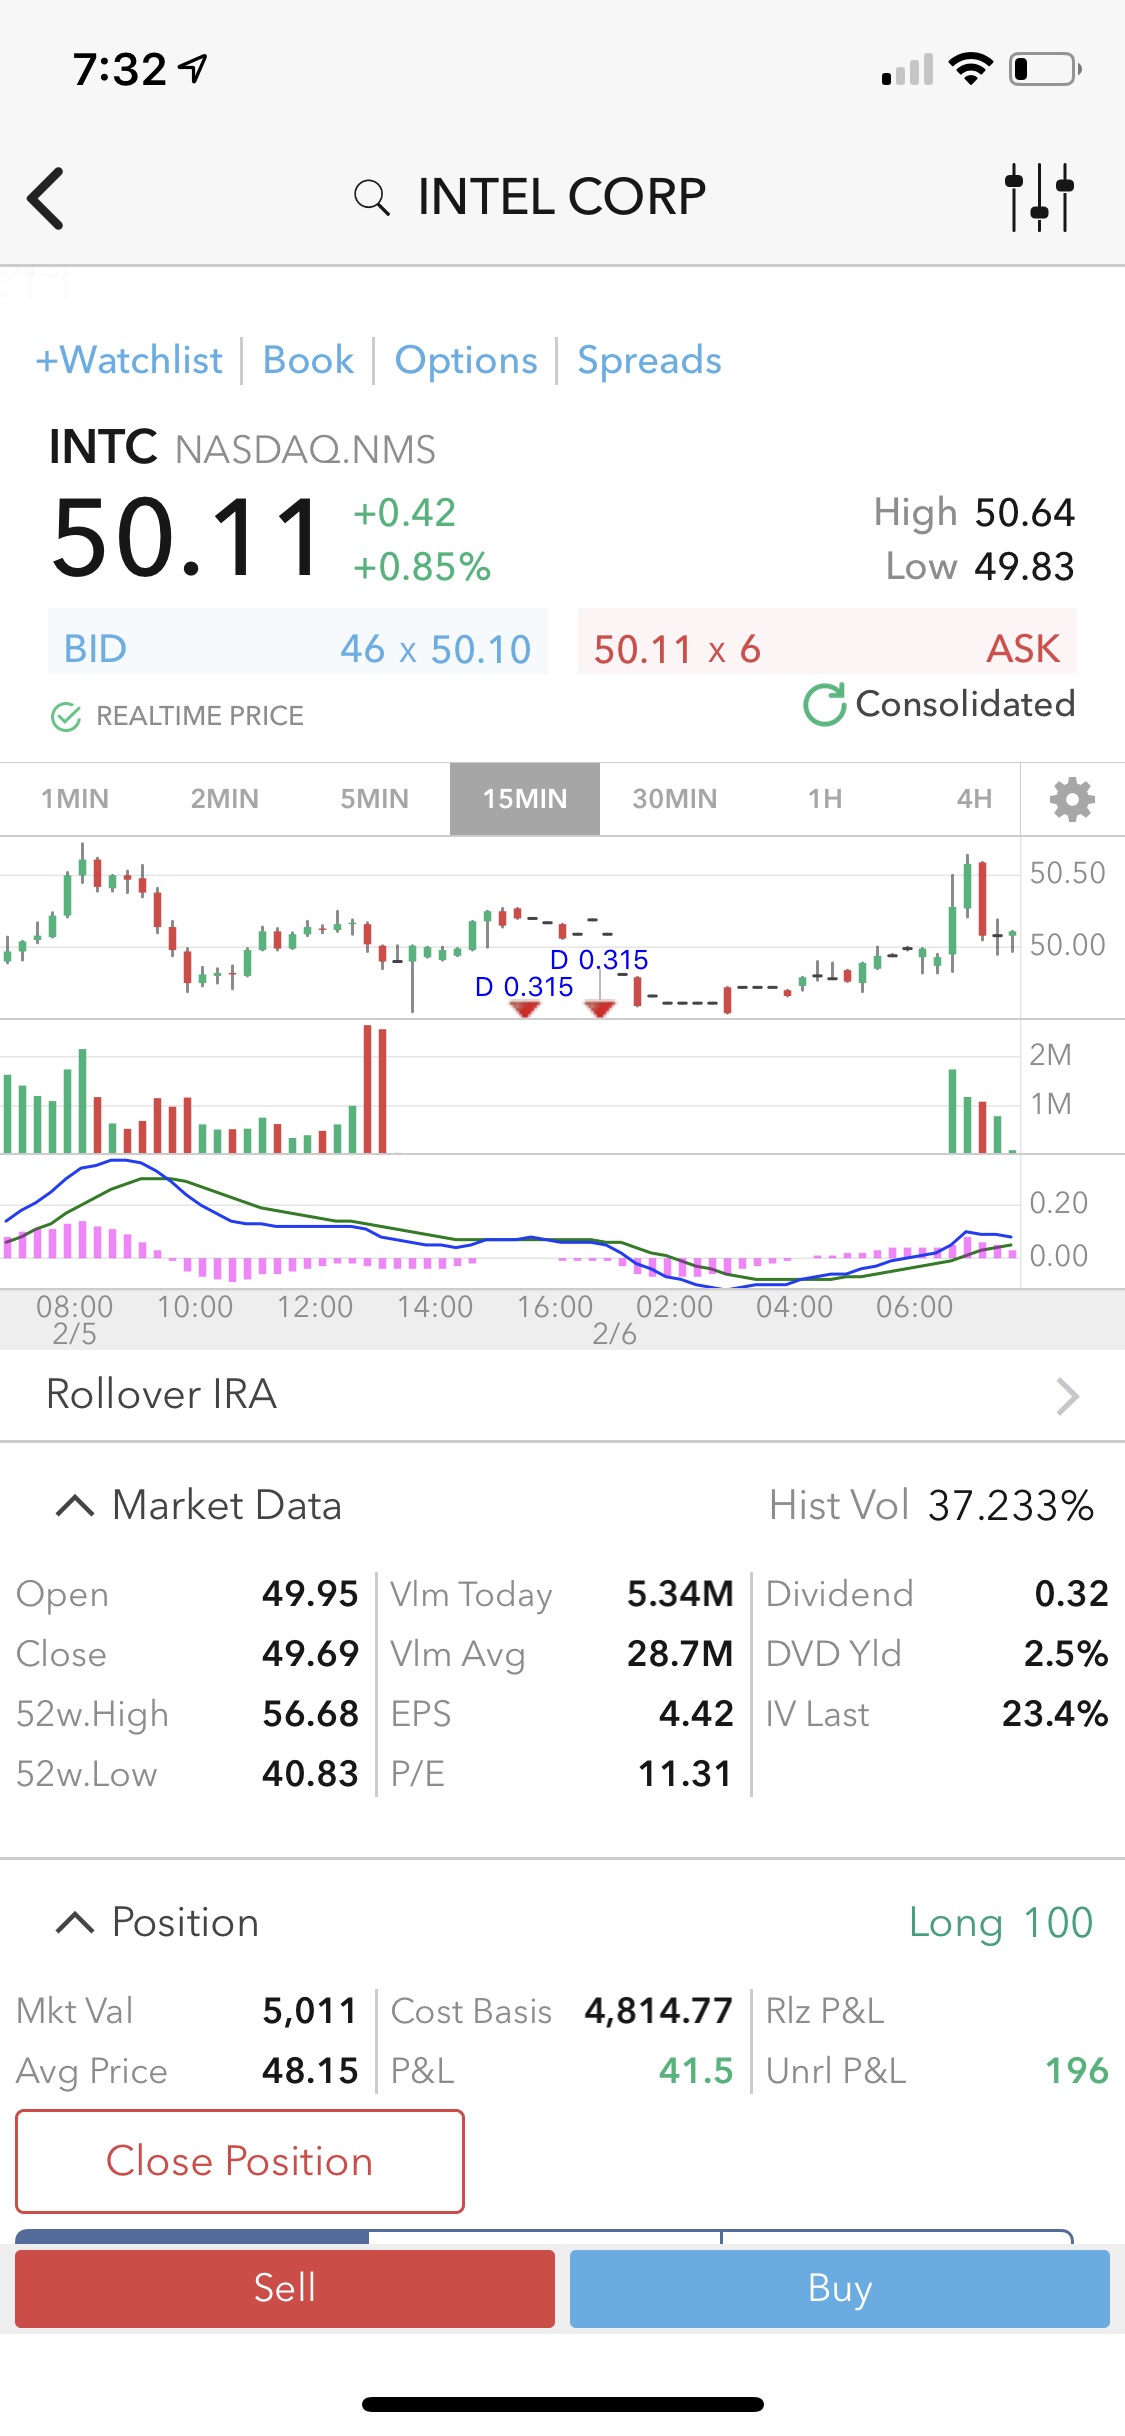Tap the cellular signal bars

[x=907, y=69]
